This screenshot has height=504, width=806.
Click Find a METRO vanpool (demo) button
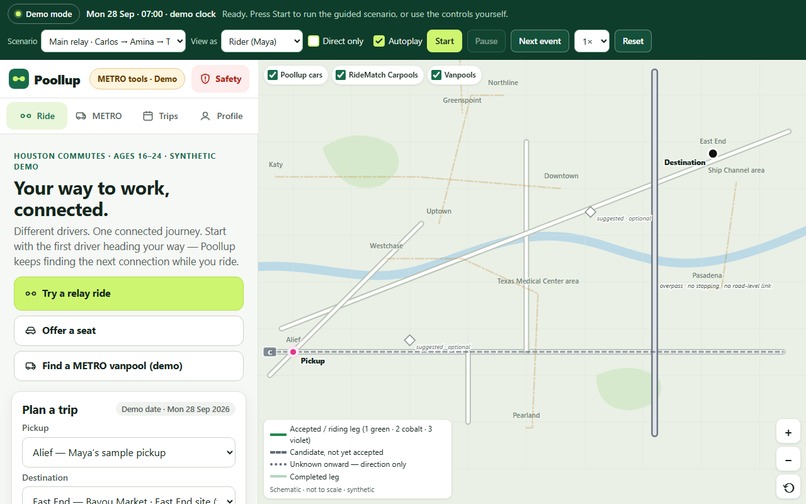129,366
